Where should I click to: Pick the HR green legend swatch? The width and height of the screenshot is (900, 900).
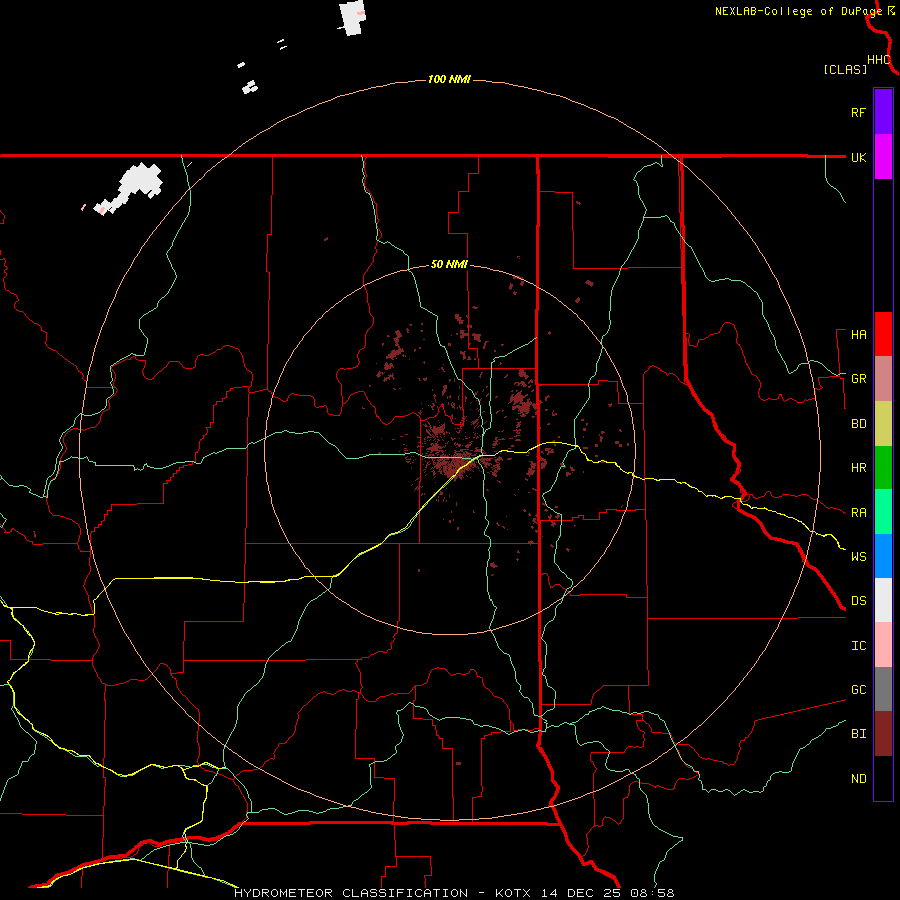tap(883, 467)
